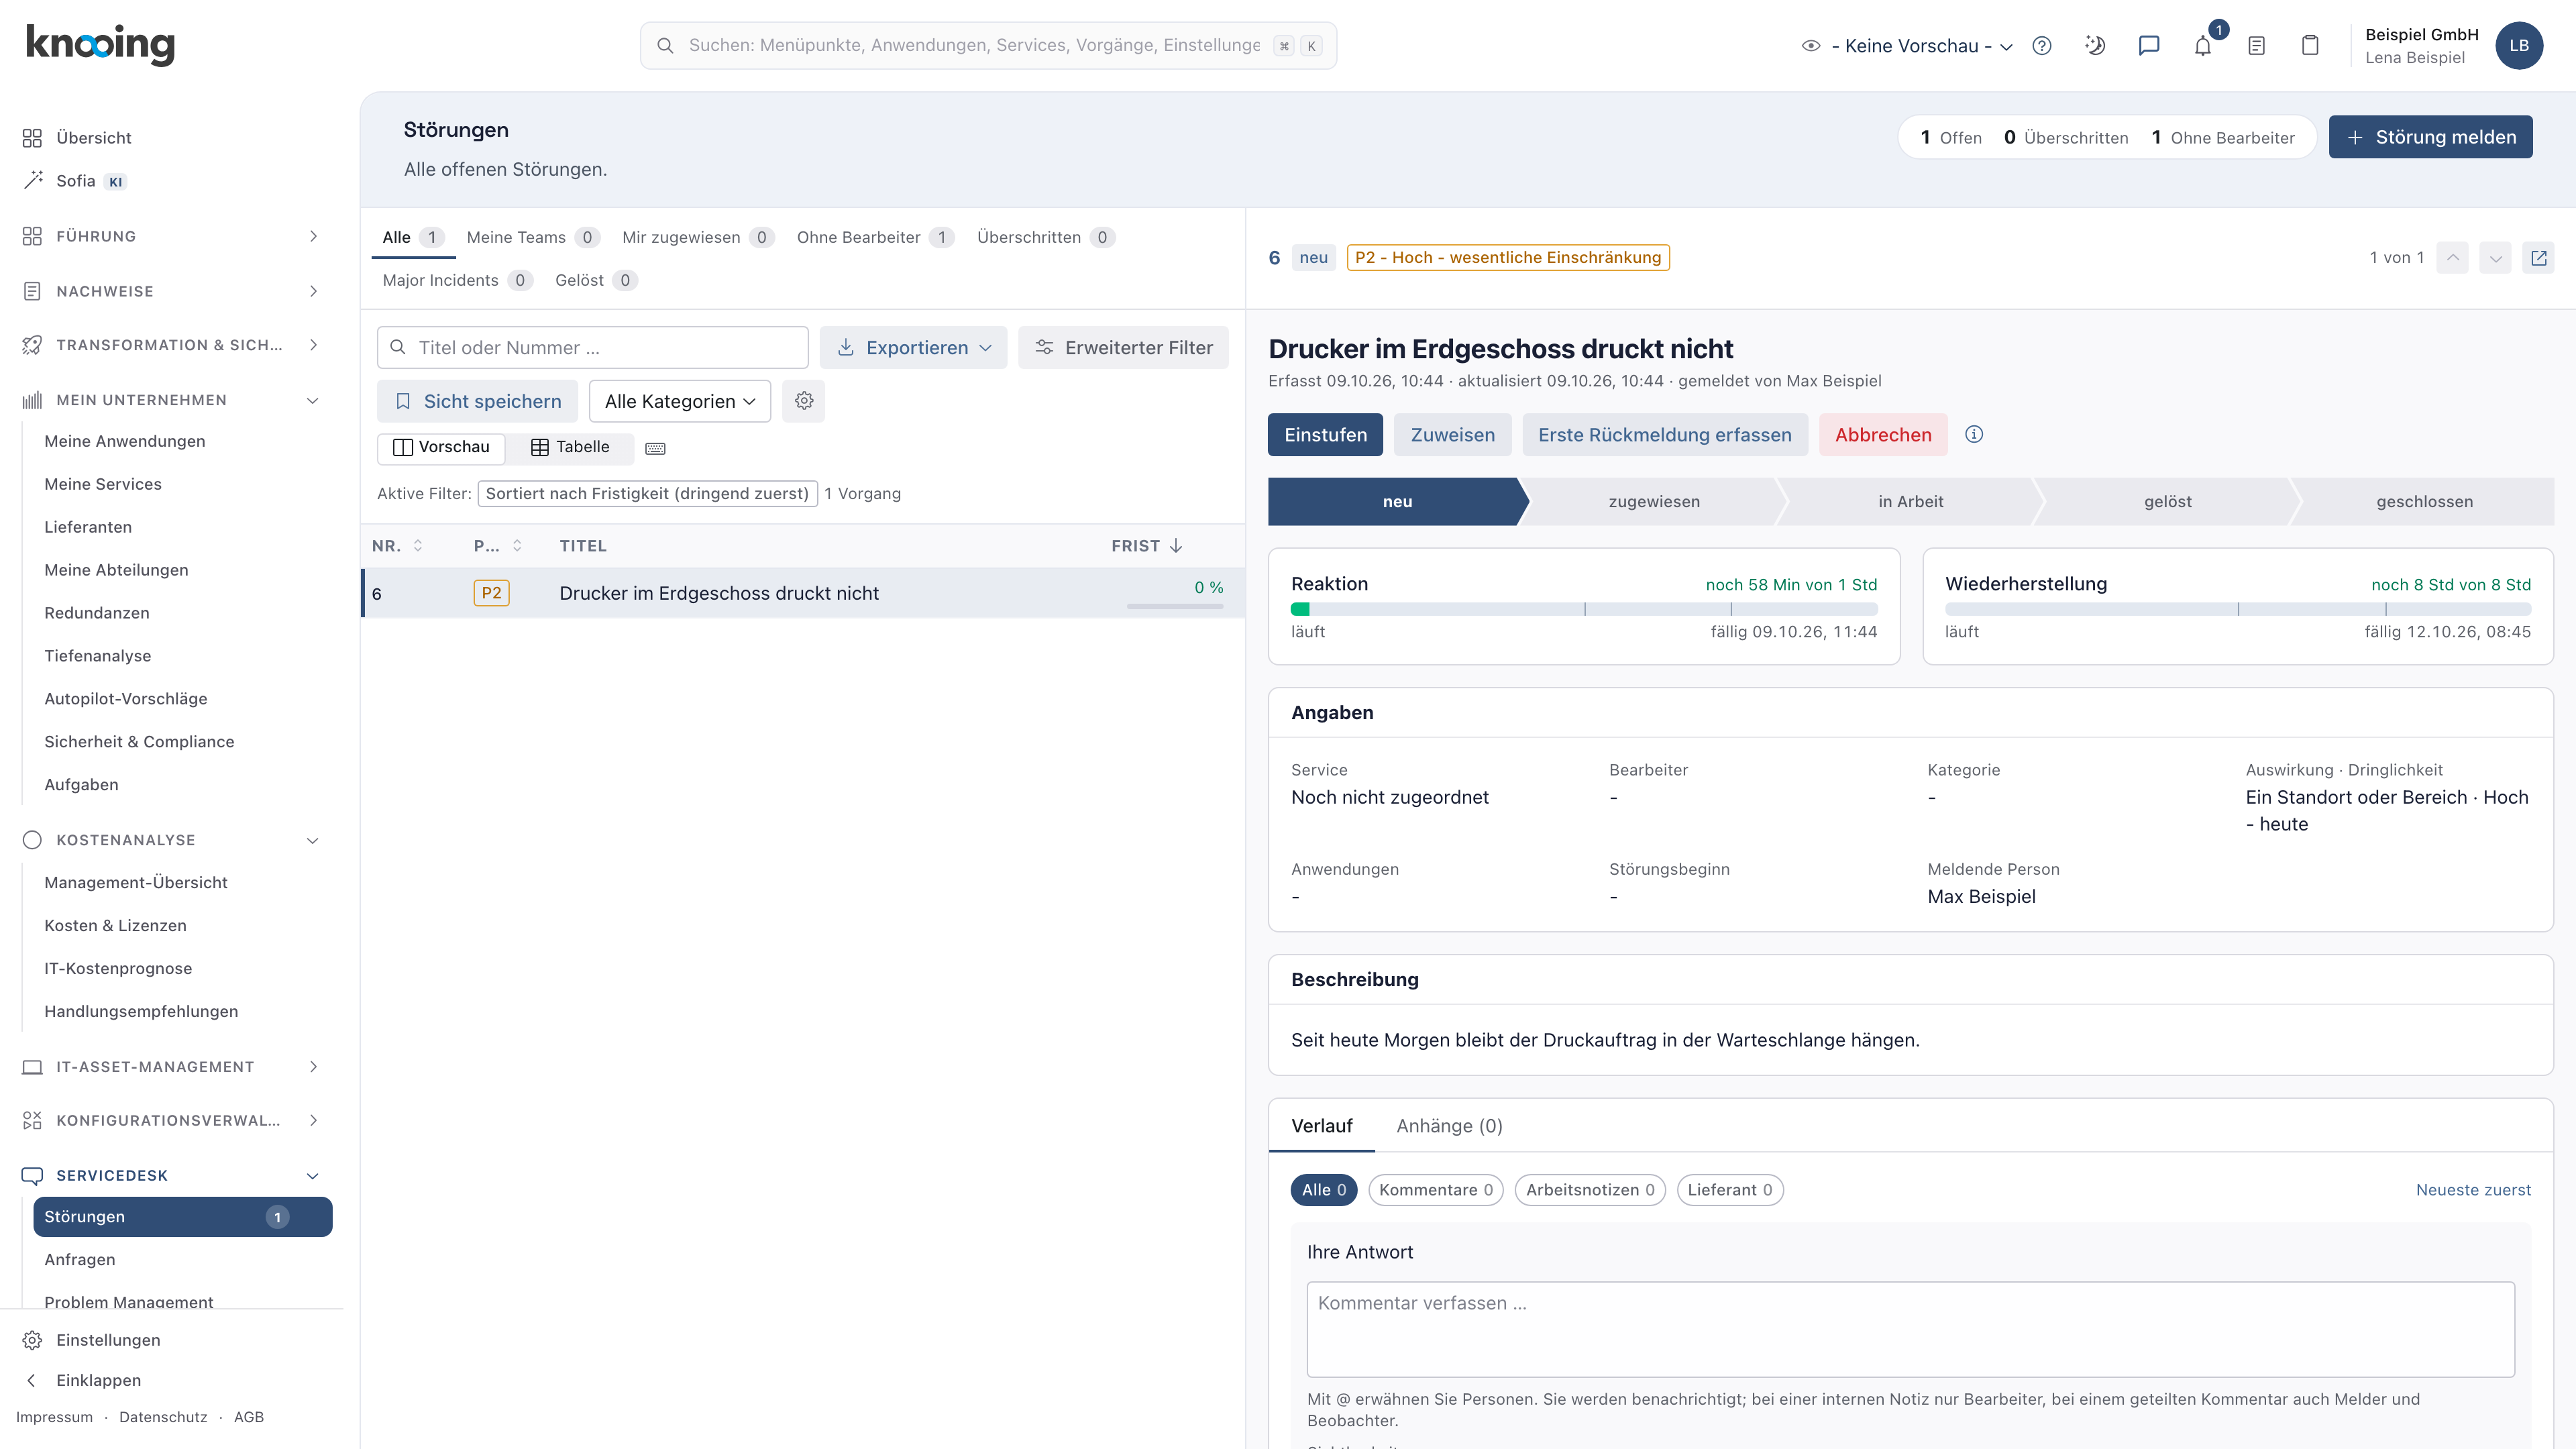The image size is (2576, 1449).
Task: Open list settings gear icon
Action: tap(804, 401)
